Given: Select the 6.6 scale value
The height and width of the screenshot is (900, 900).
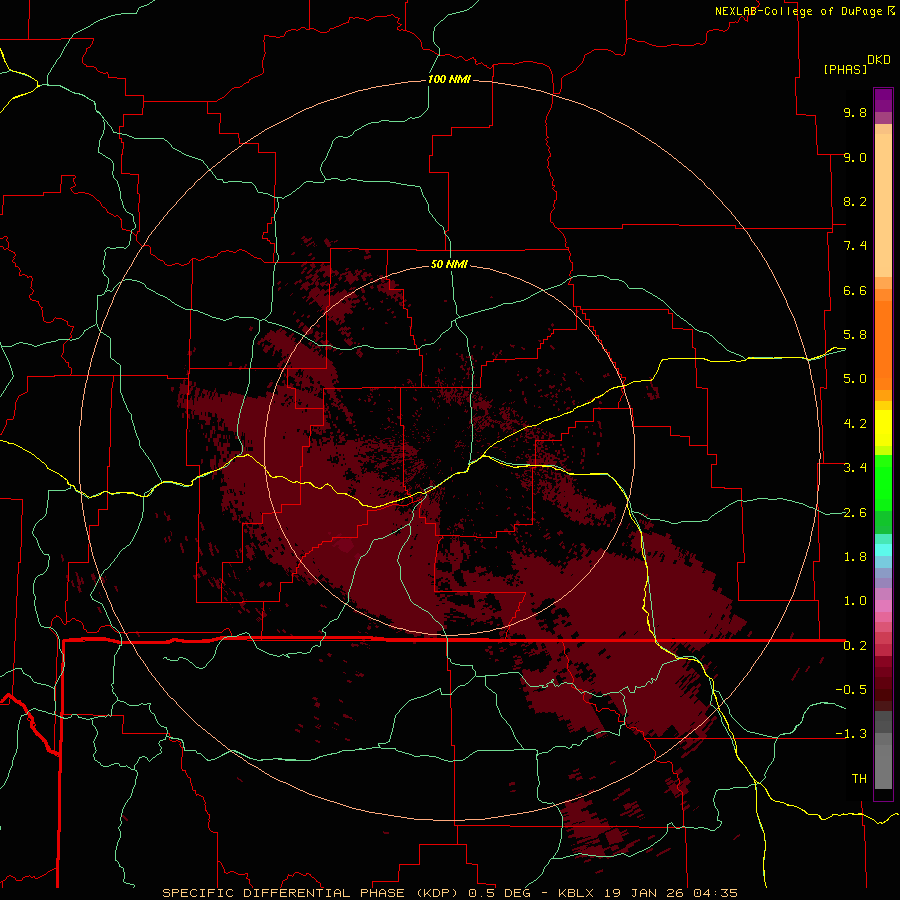Looking at the screenshot, I should point(855,290).
